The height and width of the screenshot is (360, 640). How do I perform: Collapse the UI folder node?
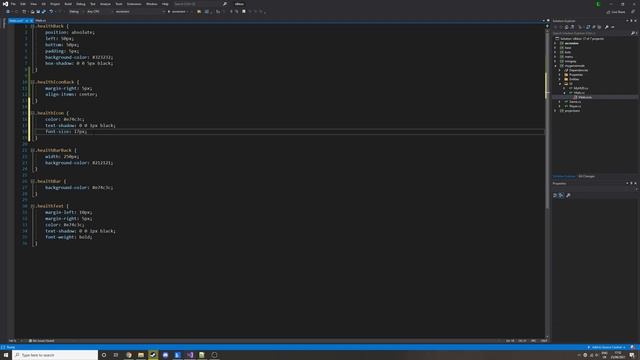click(x=560, y=84)
